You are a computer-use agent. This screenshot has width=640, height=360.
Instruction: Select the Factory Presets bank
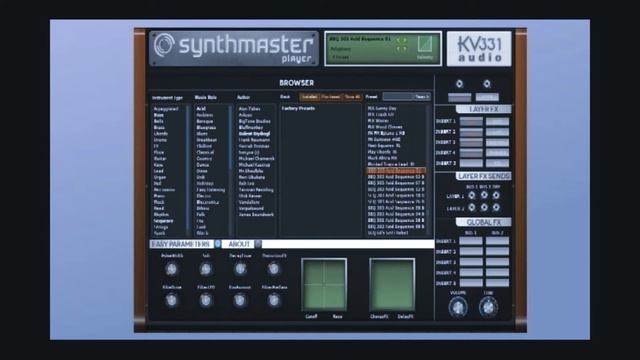[x=298, y=109]
